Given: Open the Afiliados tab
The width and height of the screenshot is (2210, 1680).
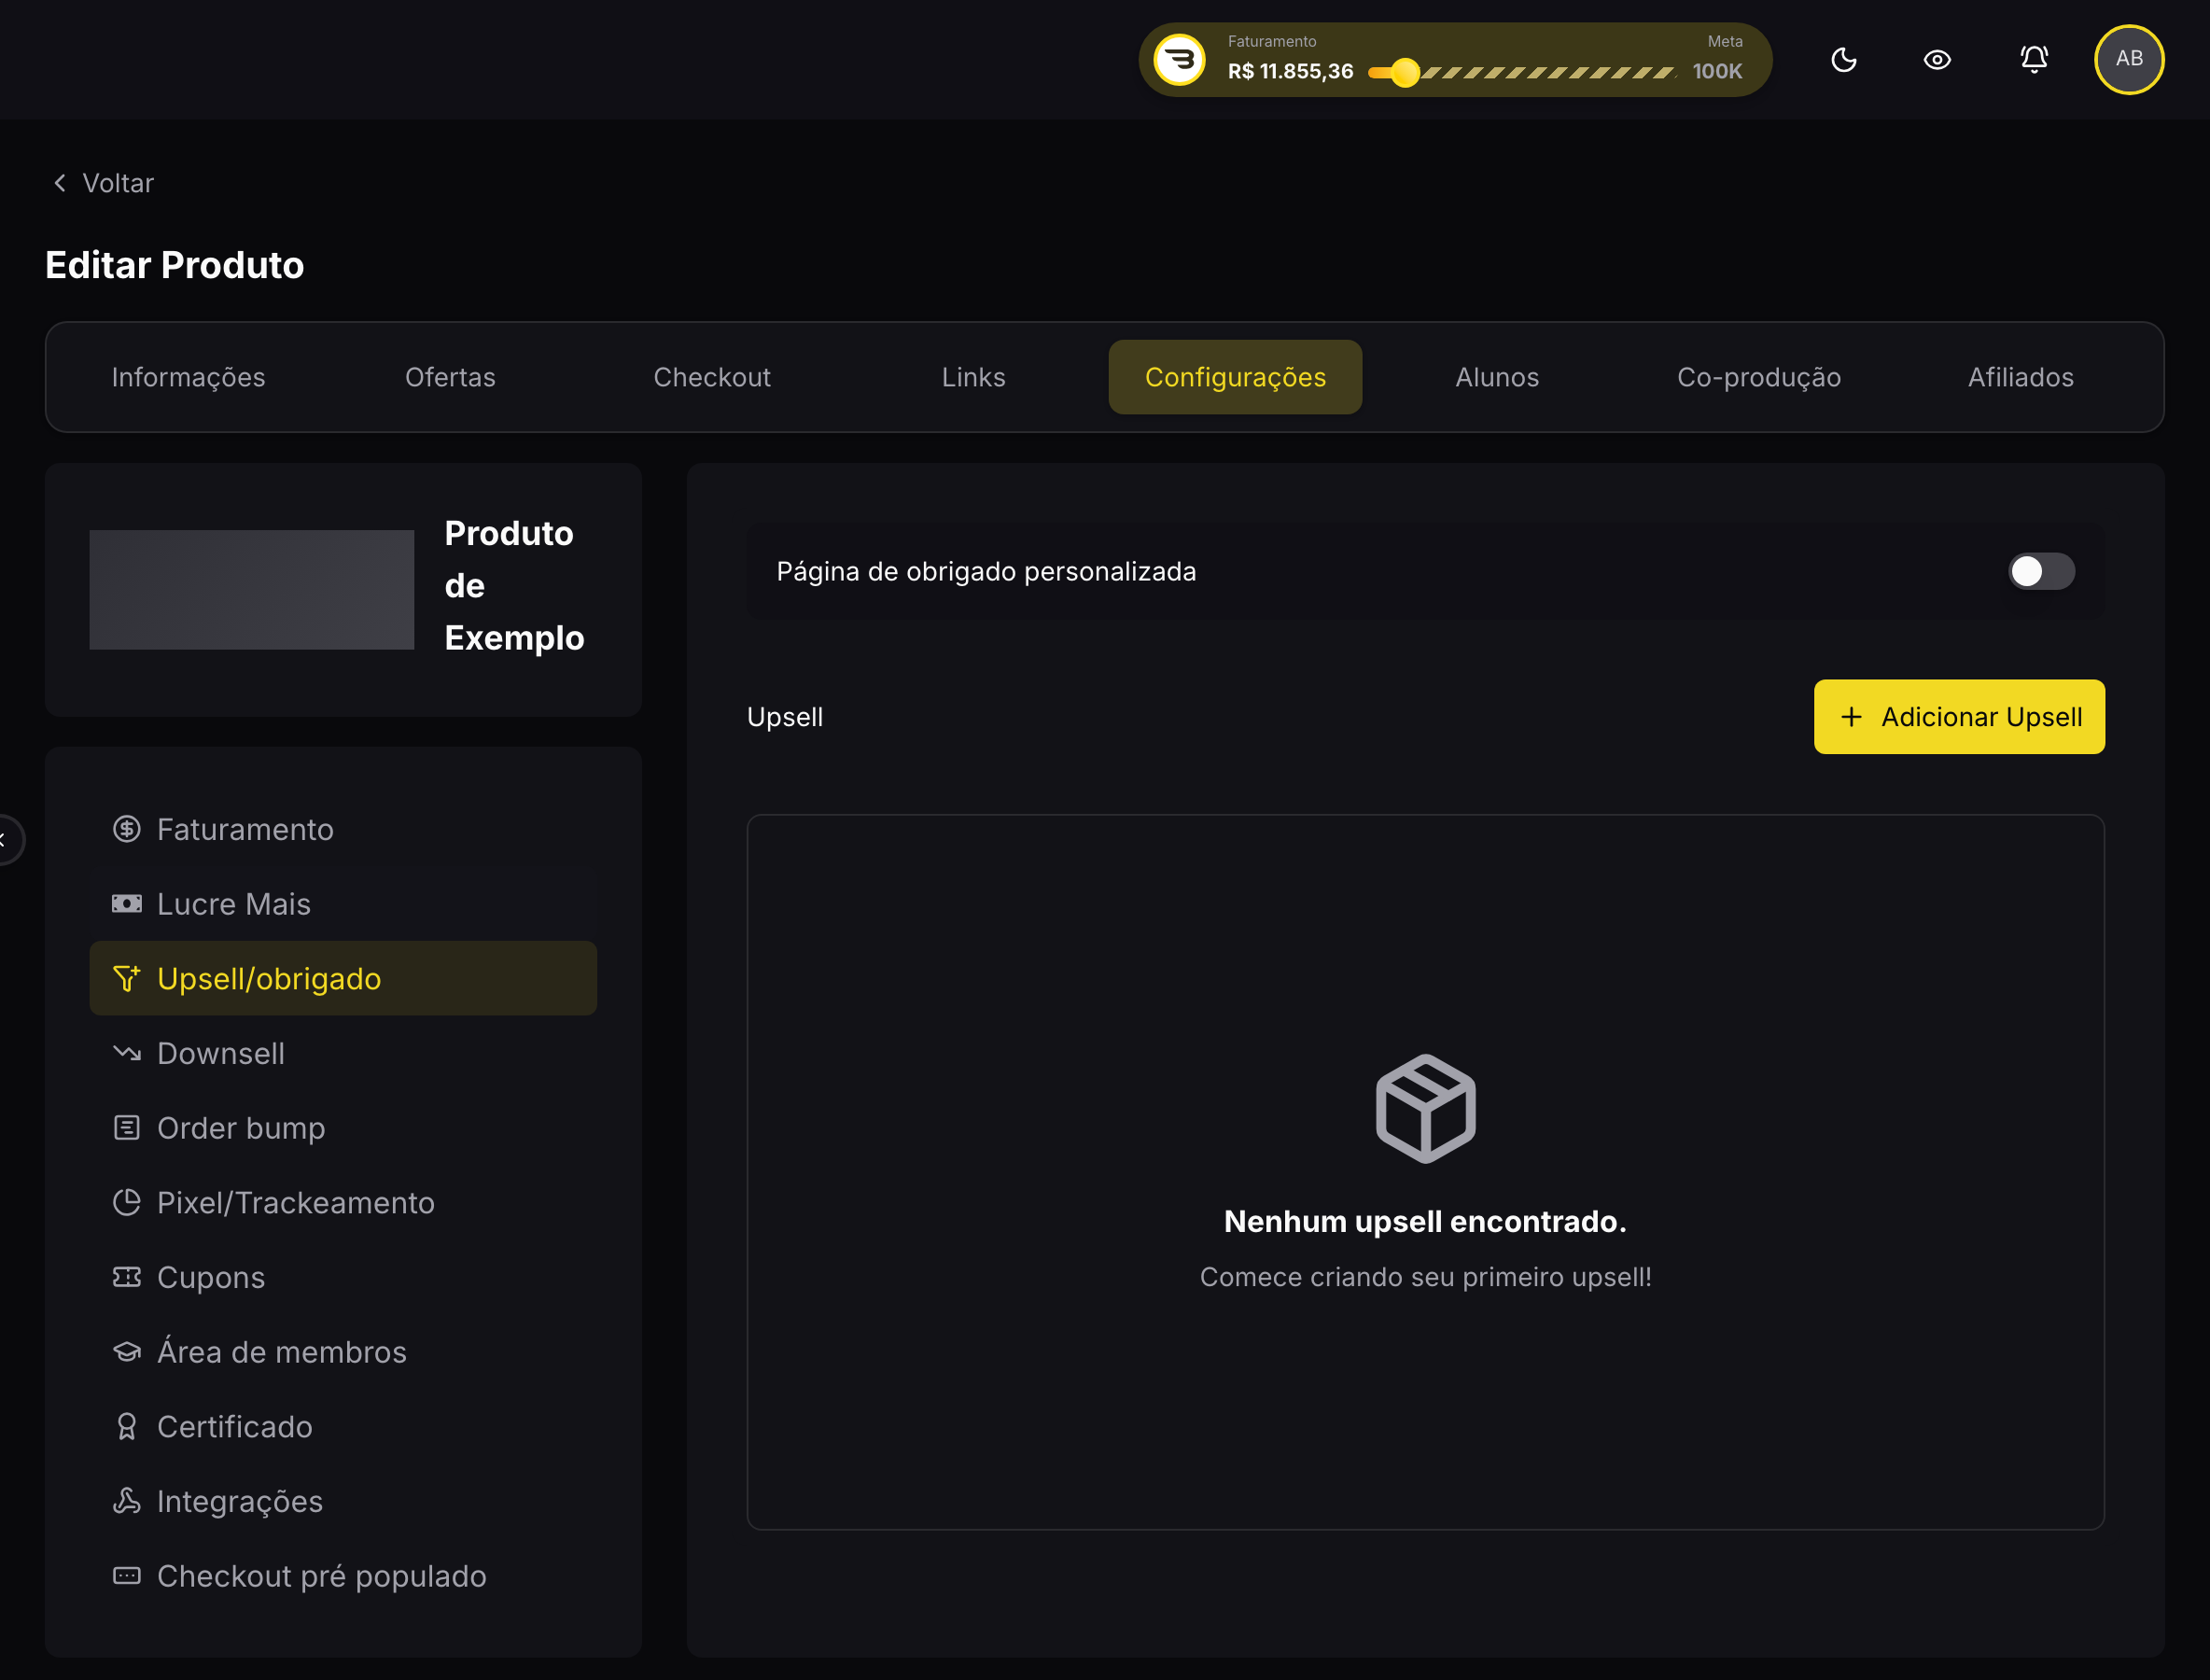Looking at the screenshot, I should (x=2021, y=377).
